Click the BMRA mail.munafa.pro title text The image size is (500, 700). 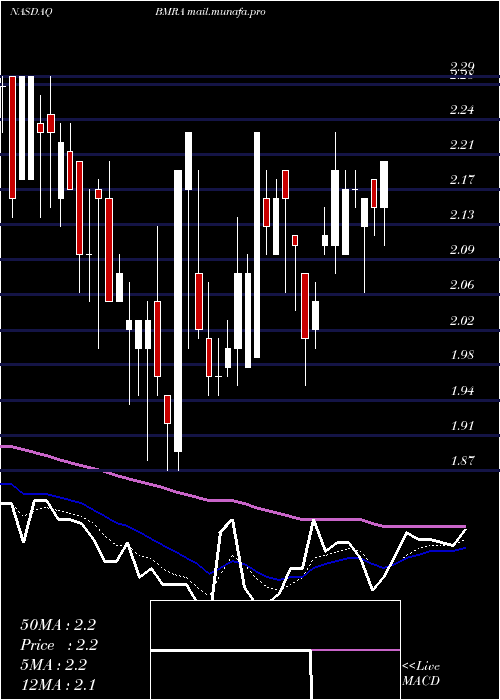point(210,12)
